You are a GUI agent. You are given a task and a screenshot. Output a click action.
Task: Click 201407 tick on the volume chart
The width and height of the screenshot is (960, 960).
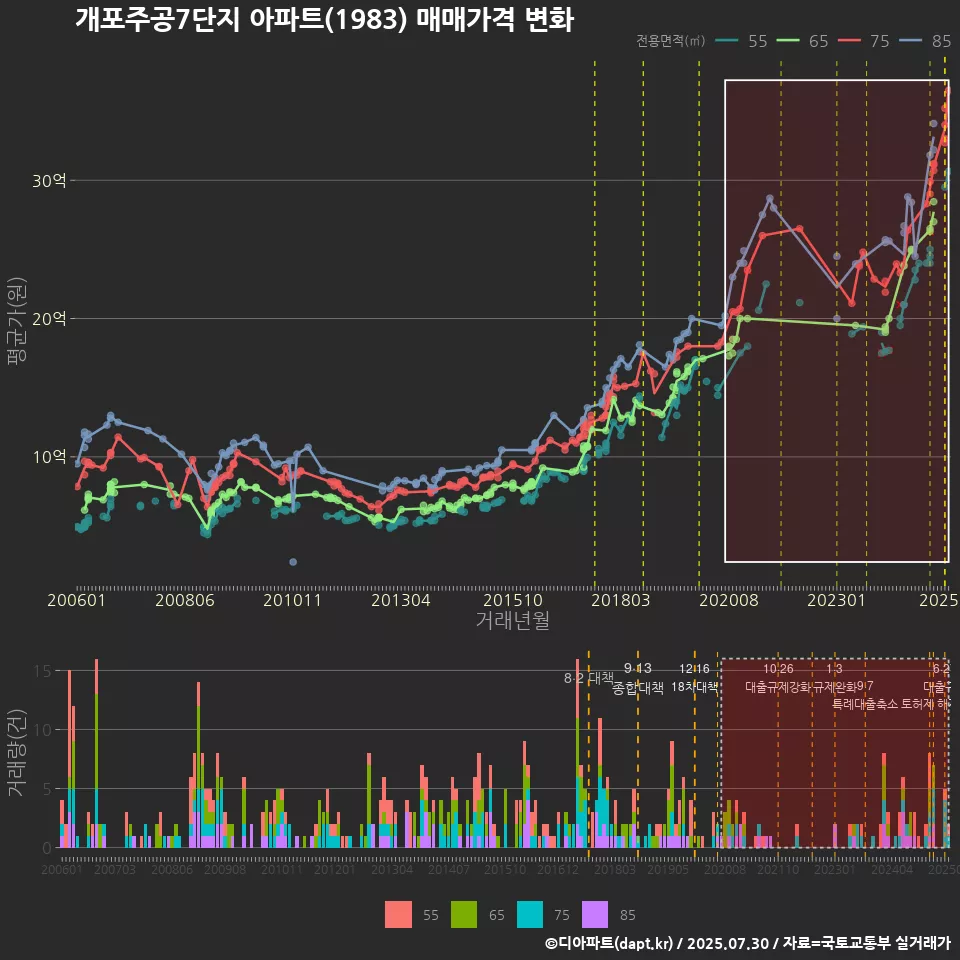pyautogui.click(x=449, y=870)
